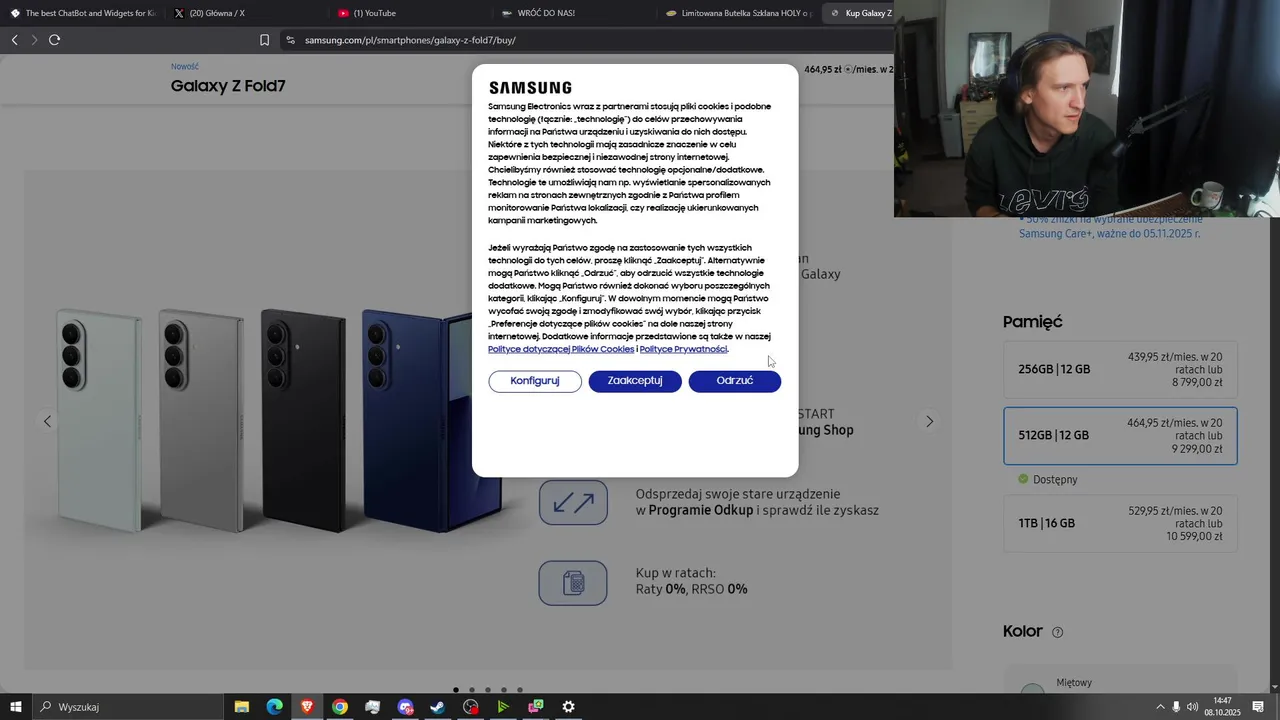Go back with the browser back arrow
The height and width of the screenshot is (720, 1280).
[15, 40]
